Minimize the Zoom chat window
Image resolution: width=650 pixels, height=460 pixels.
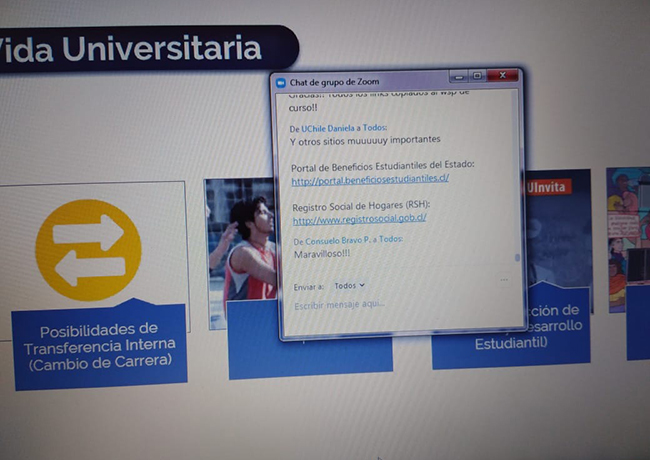tap(459, 76)
